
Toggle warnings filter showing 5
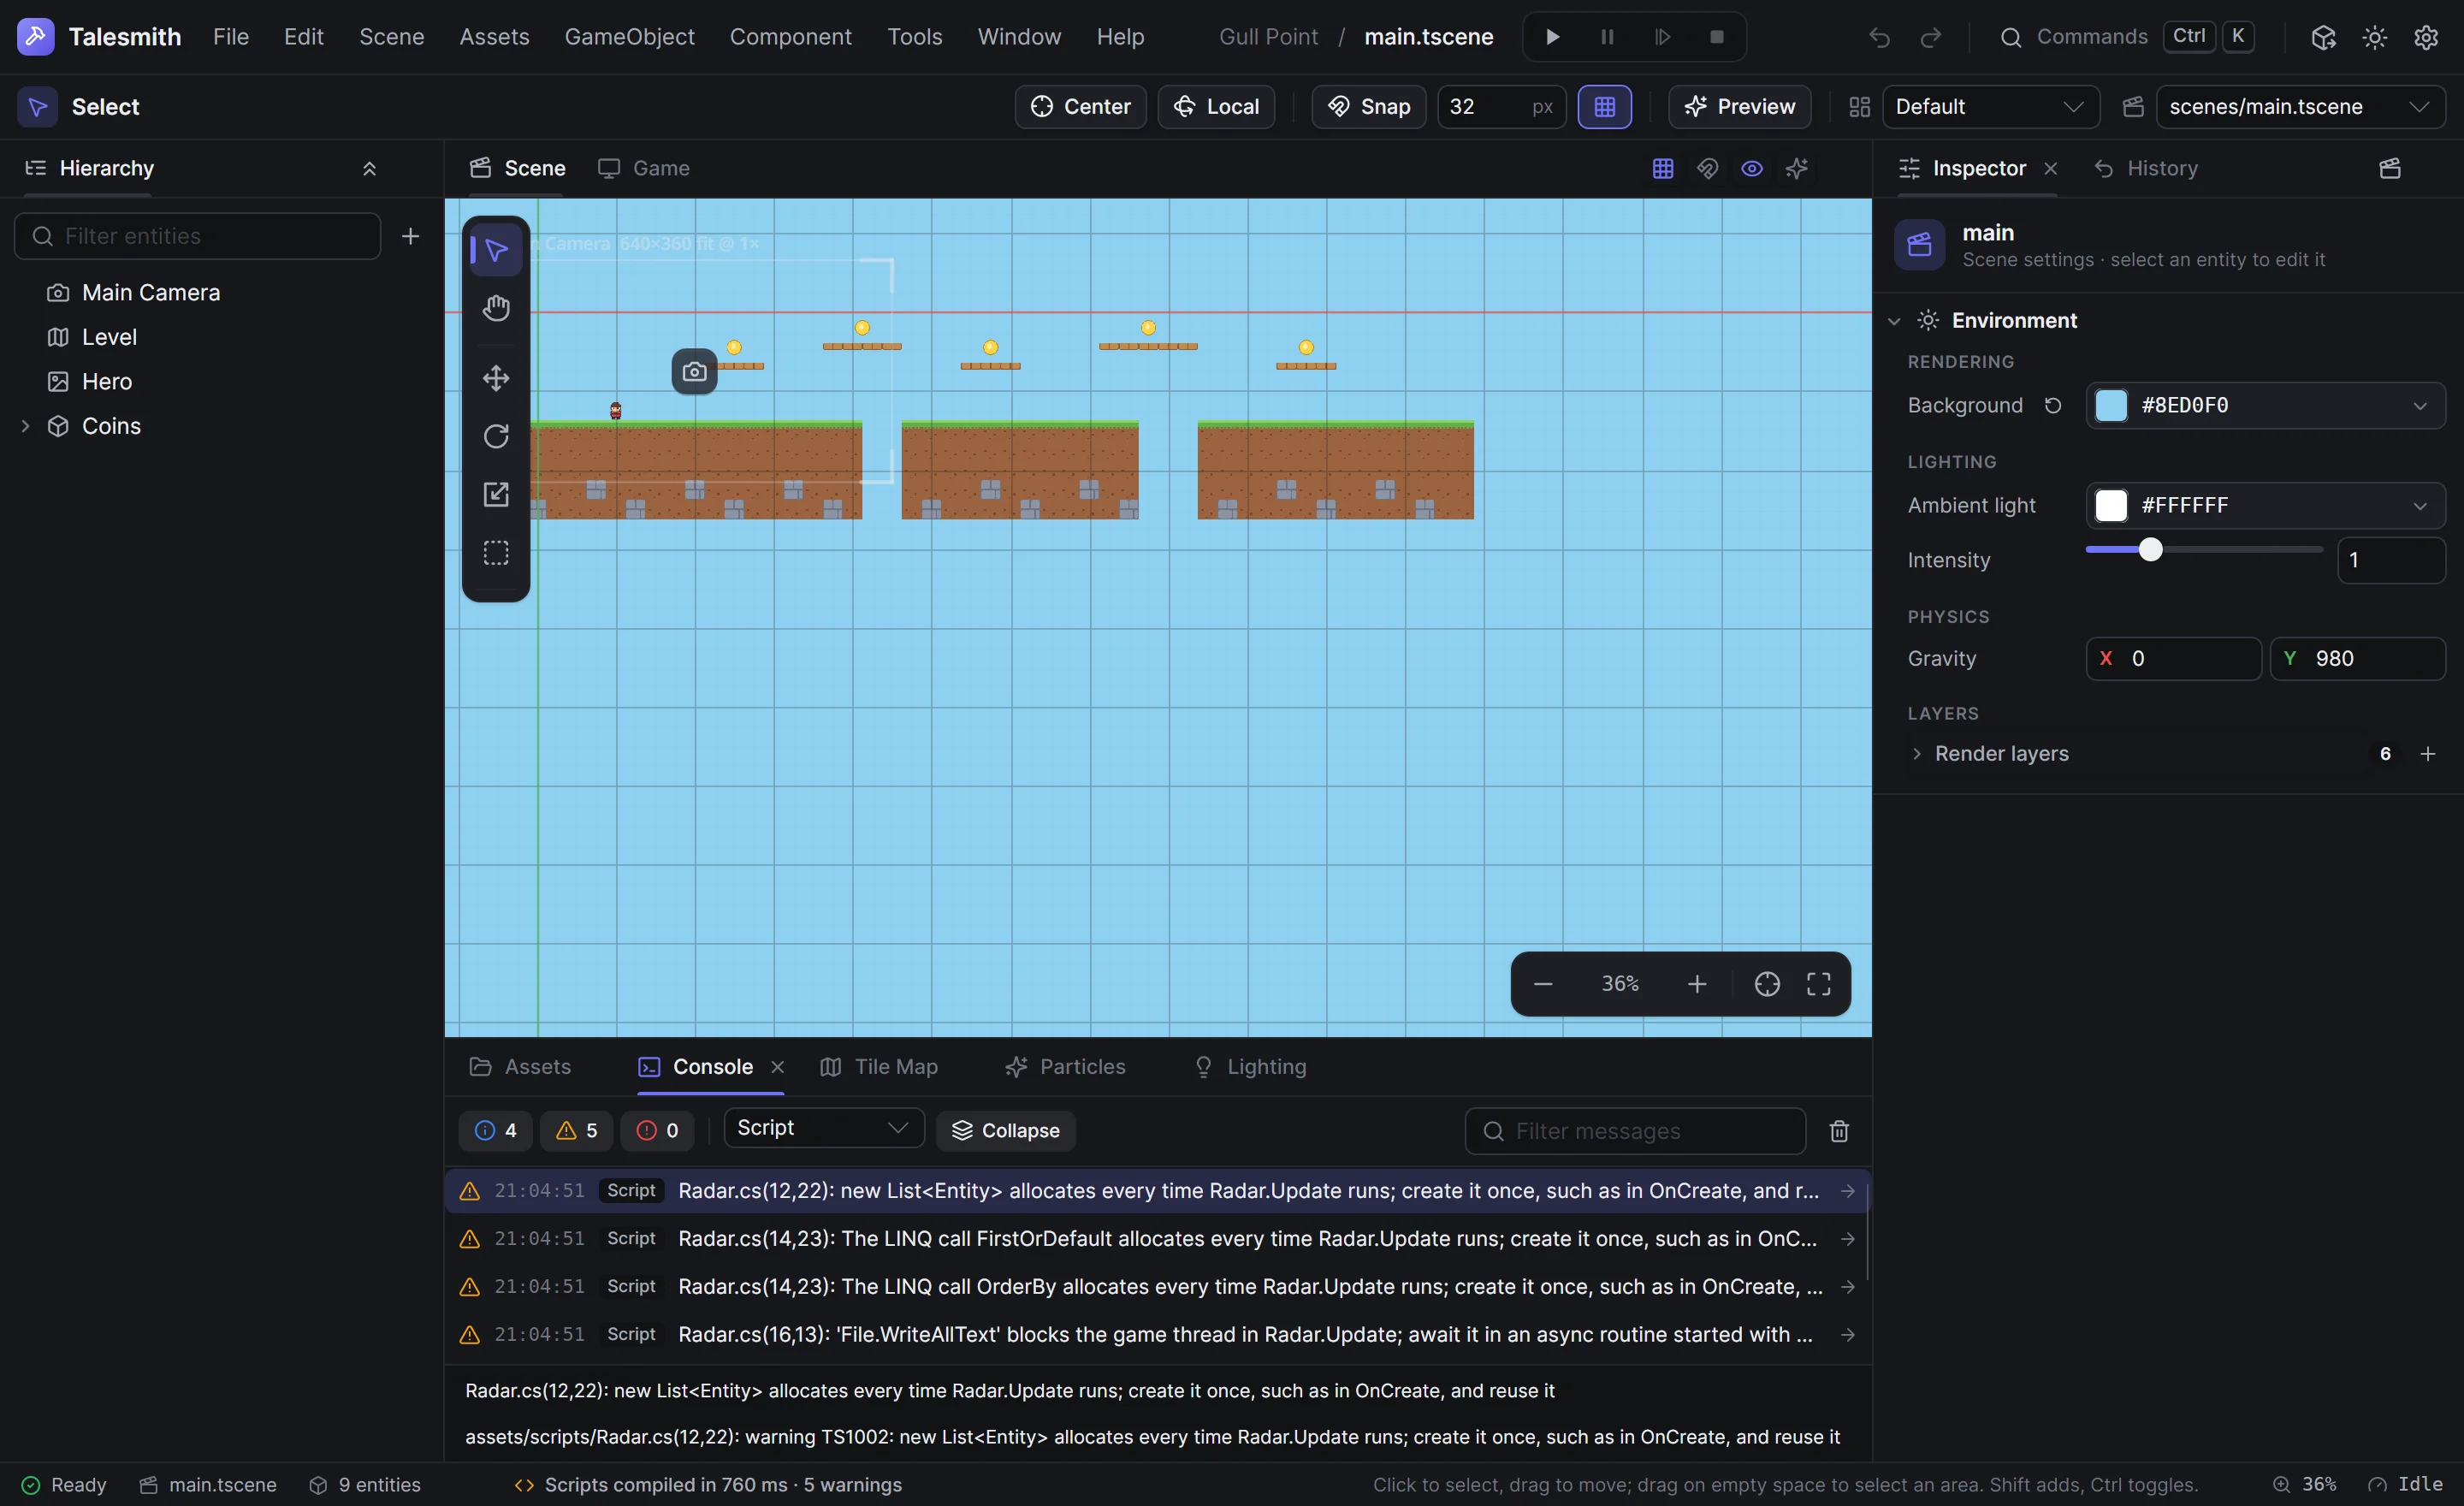click(x=577, y=1131)
